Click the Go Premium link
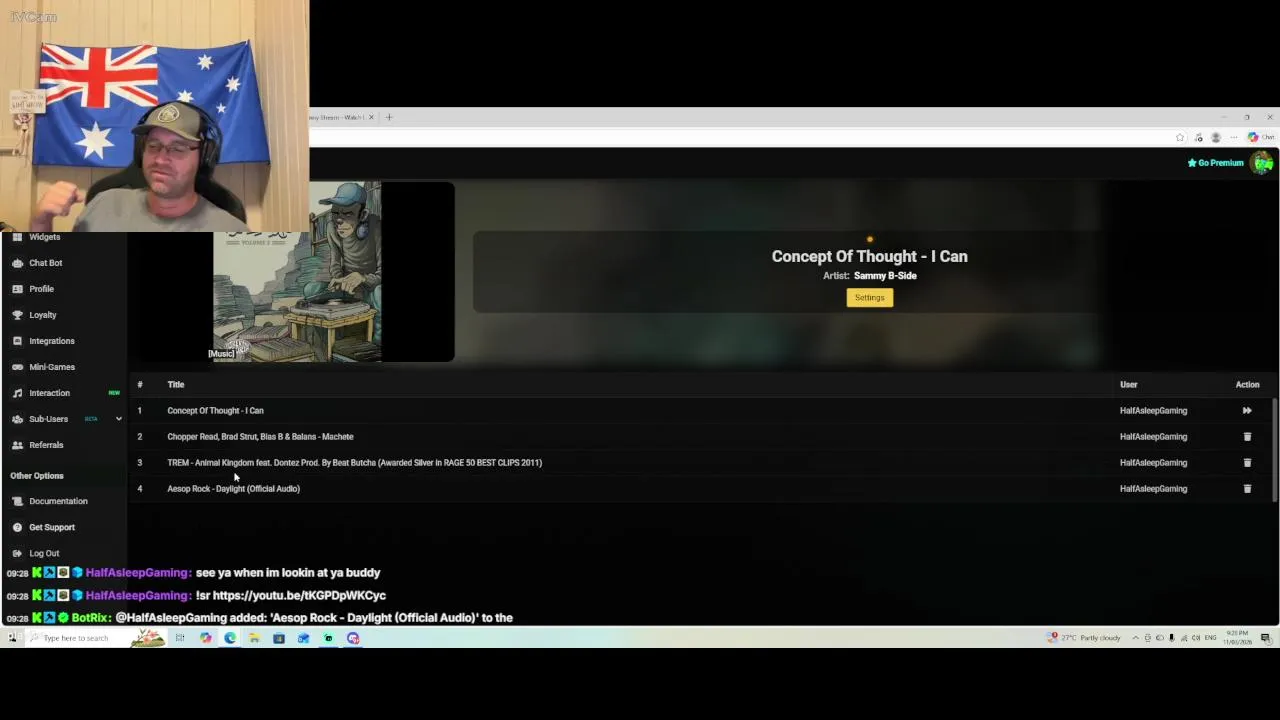Screen dimensions: 1280x720 [x=1215, y=163]
